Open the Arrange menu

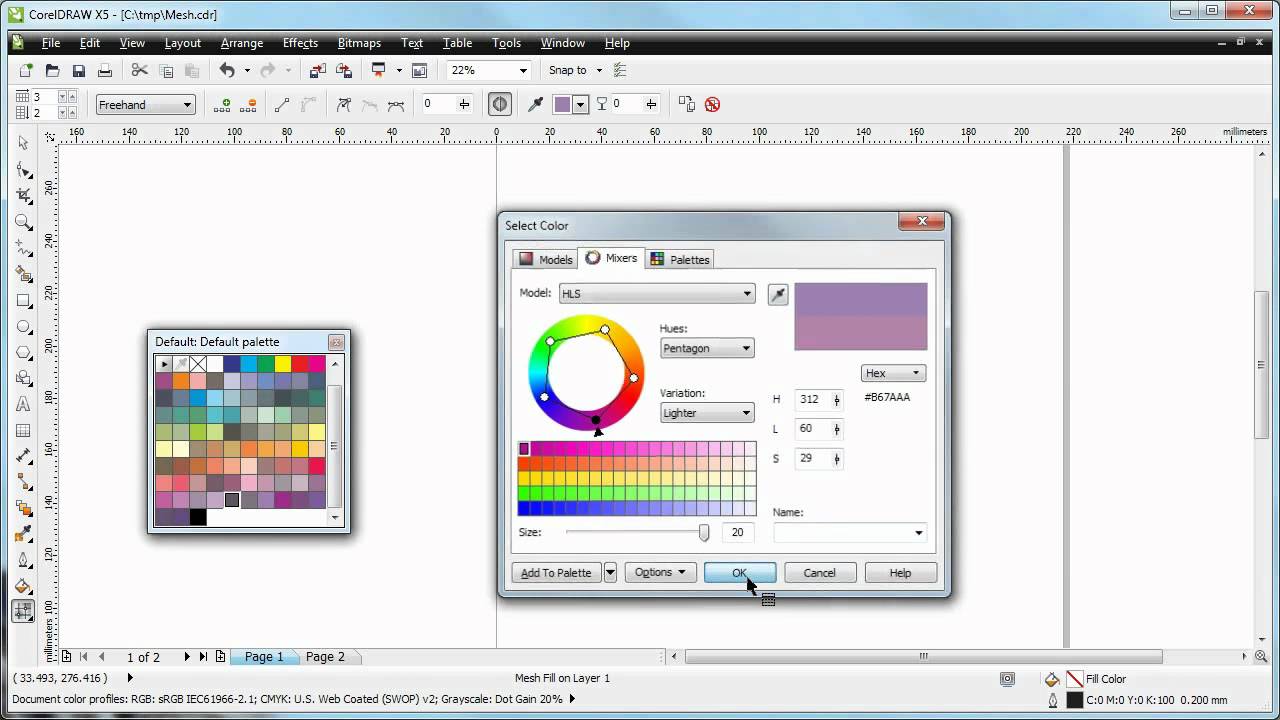point(242,43)
